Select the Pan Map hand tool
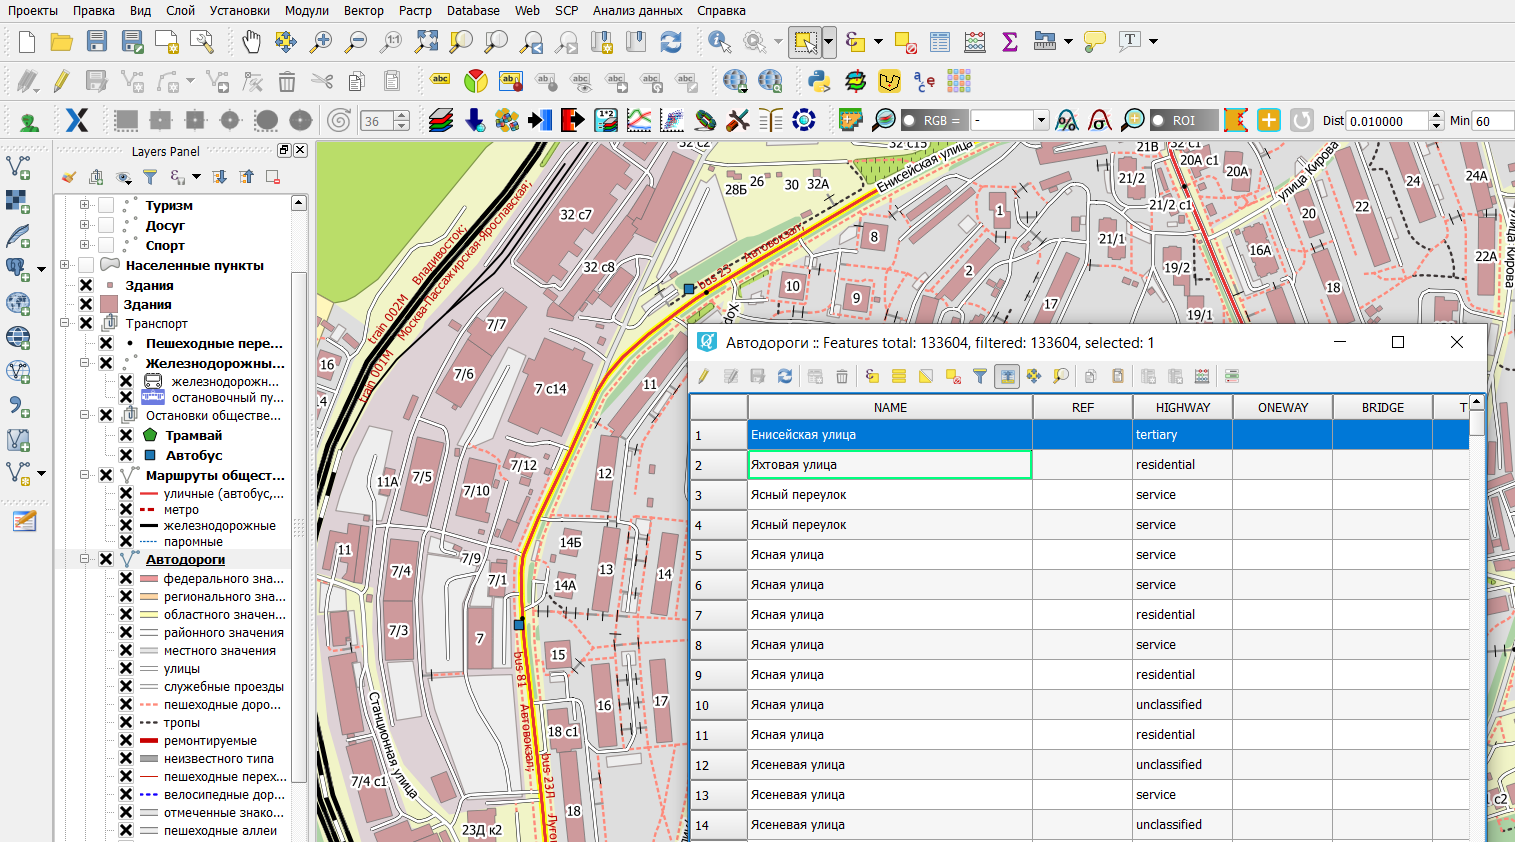The height and width of the screenshot is (842, 1515). coord(251,41)
